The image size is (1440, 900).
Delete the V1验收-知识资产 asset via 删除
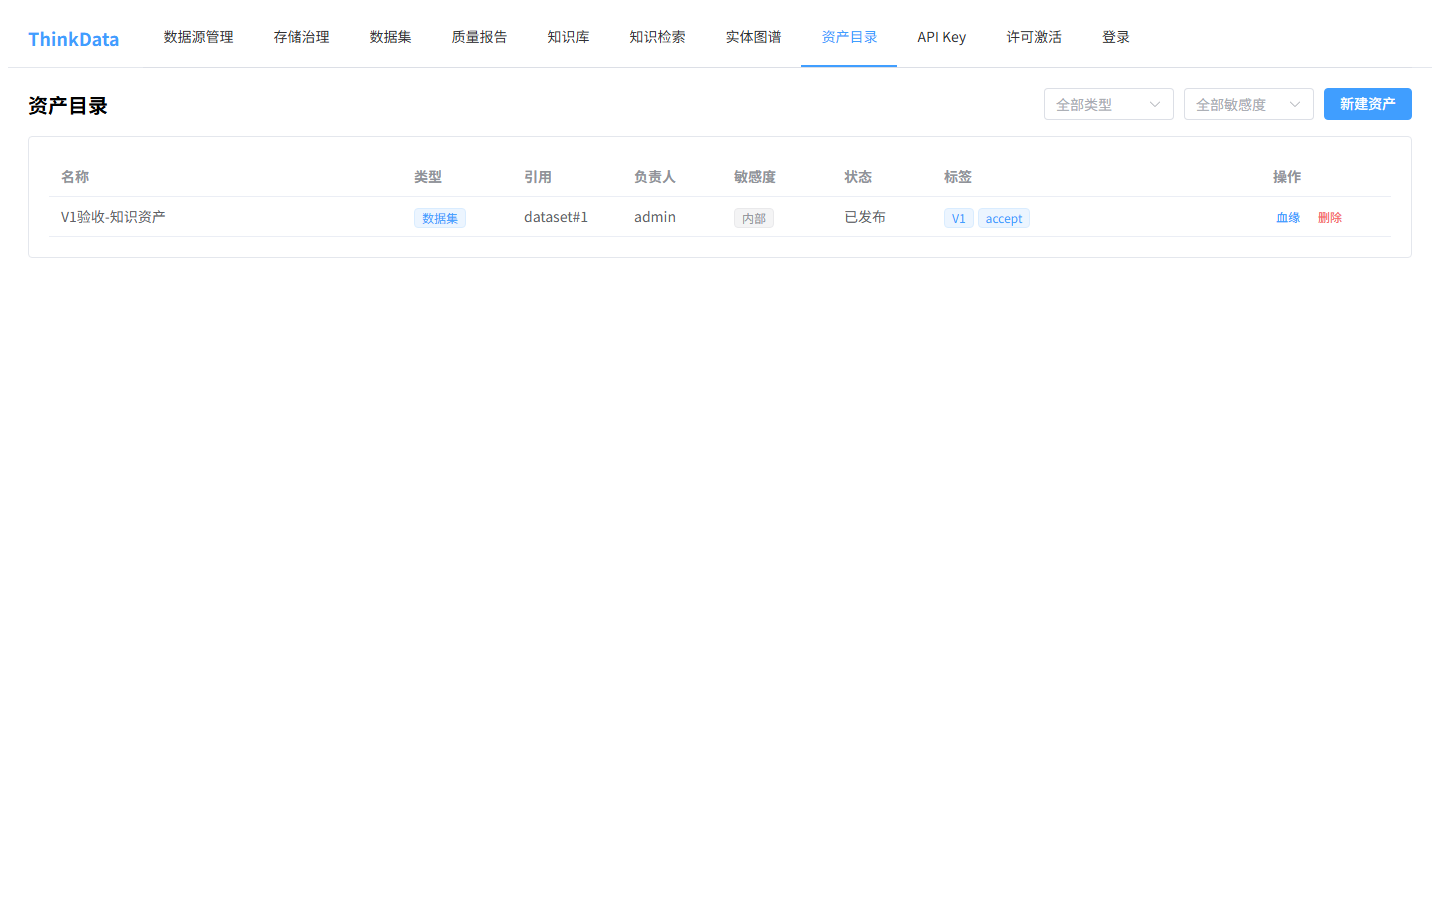[x=1330, y=218]
